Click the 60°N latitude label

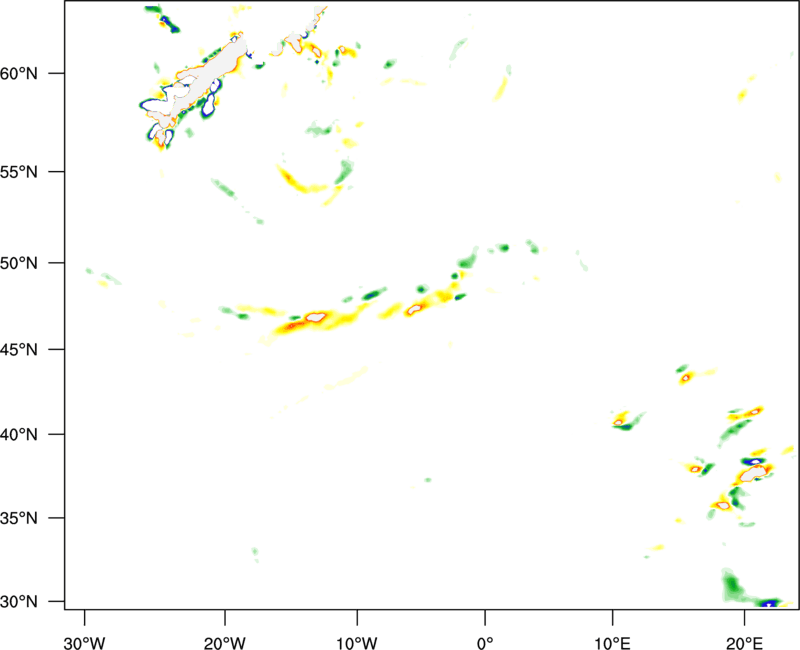tap(19, 74)
